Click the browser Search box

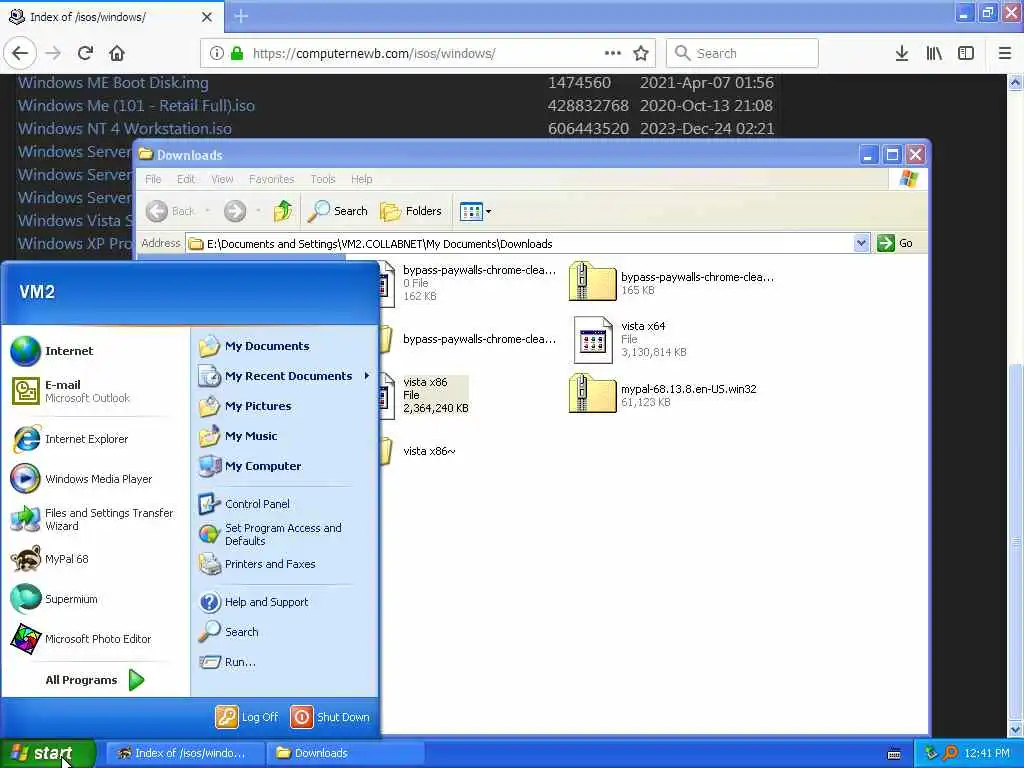[x=742, y=53]
